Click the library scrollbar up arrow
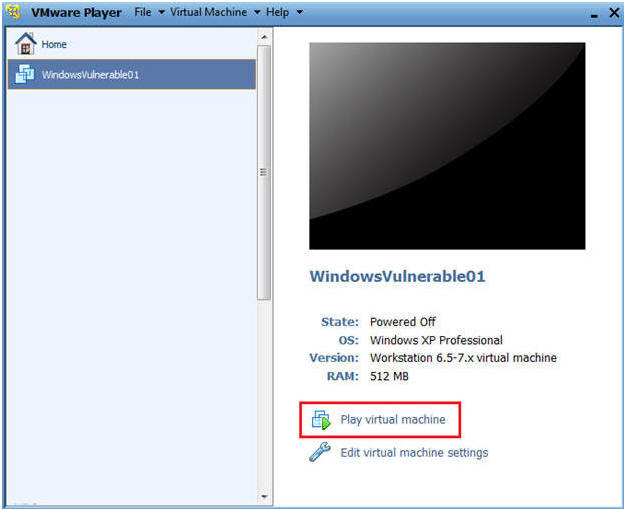The width and height of the screenshot is (625, 510). [264, 37]
